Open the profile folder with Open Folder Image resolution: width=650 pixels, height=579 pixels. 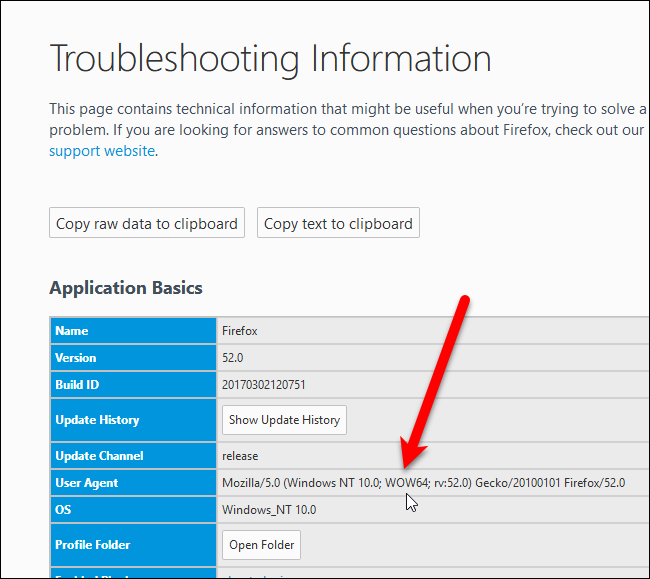click(260, 545)
